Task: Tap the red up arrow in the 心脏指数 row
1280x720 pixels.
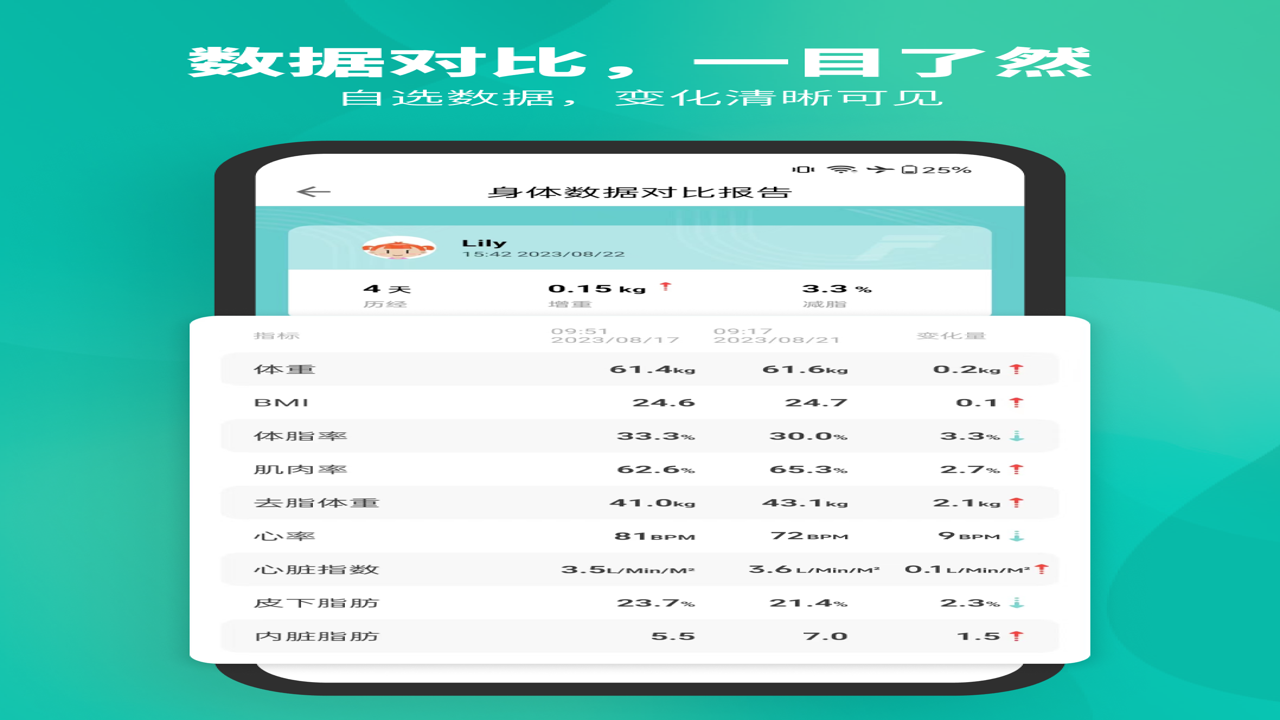Action: 1041,569
